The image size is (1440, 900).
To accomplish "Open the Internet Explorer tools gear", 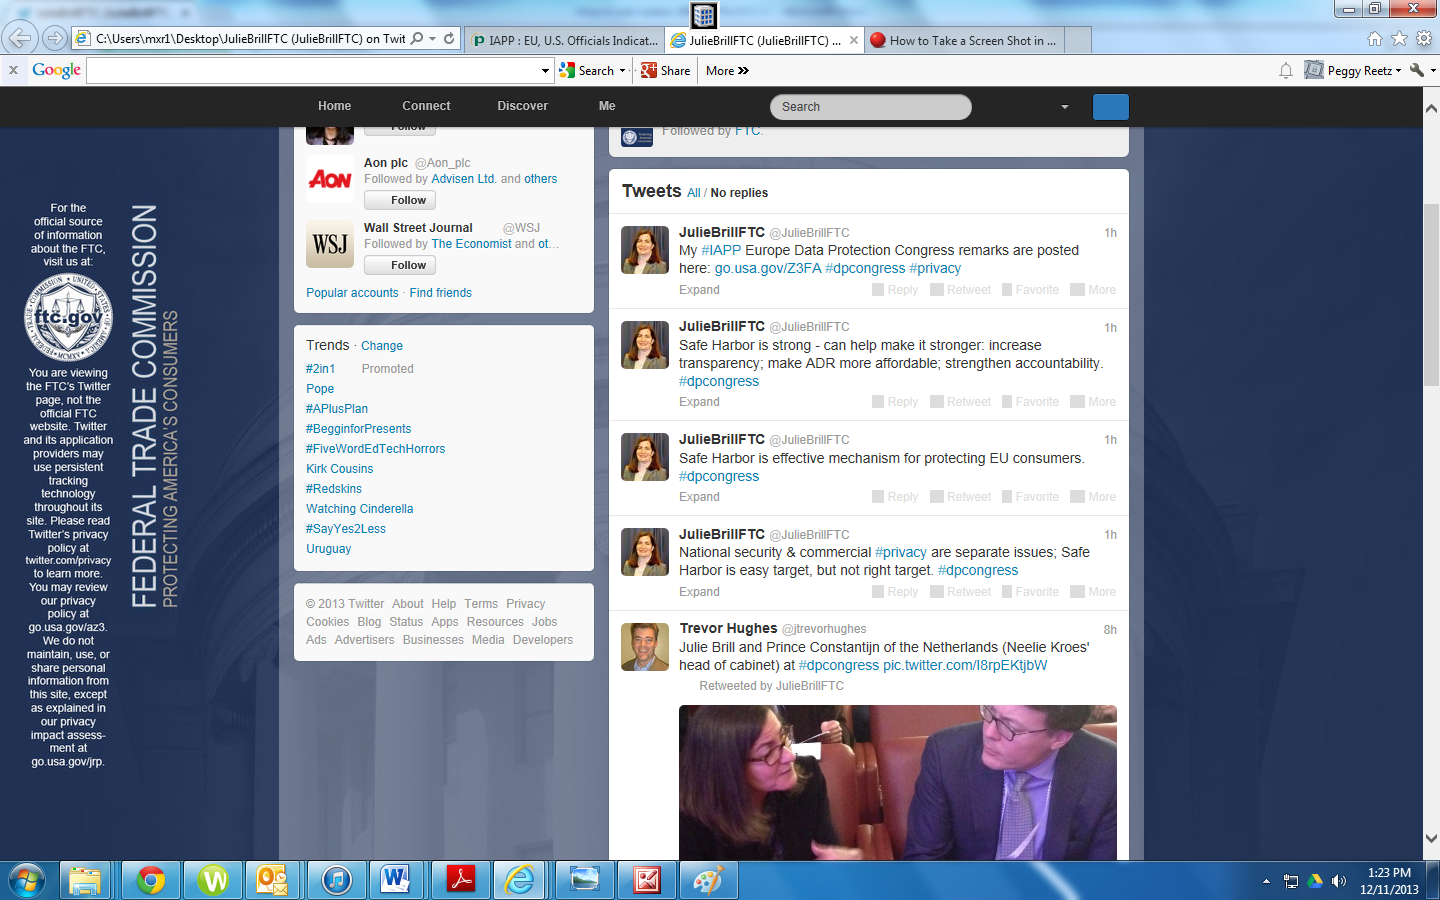I will click(x=1423, y=39).
